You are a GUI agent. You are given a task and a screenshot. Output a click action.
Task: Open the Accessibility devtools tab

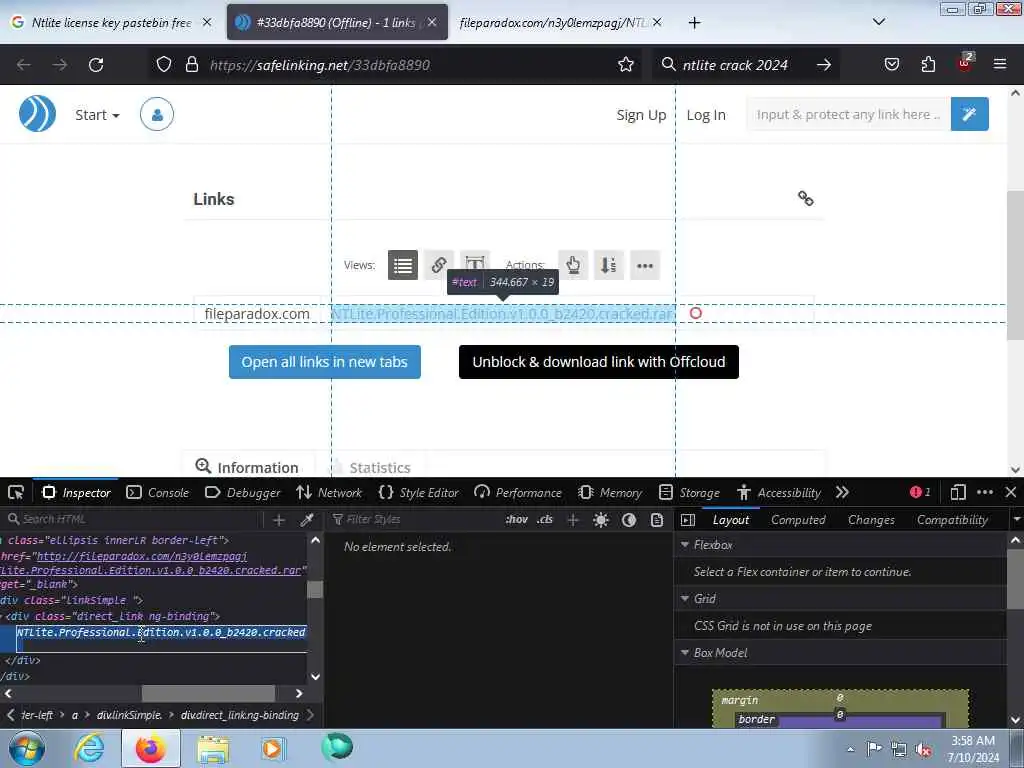point(778,492)
